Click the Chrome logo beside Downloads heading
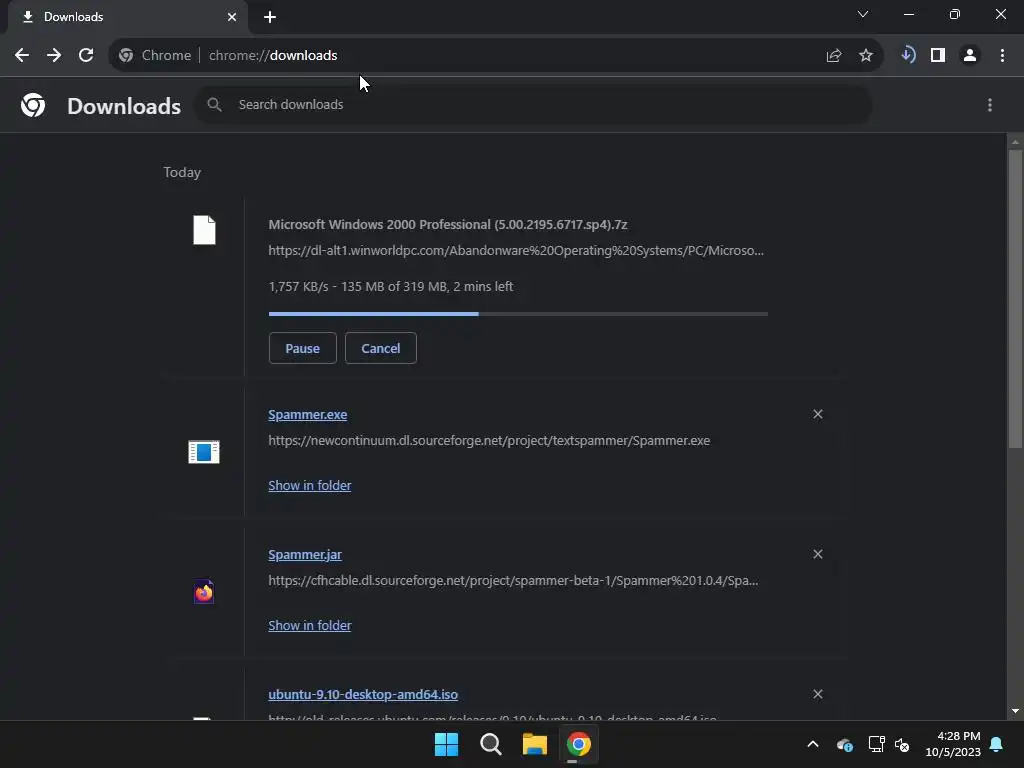Image resolution: width=1024 pixels, height=768 pixels. 33,105
